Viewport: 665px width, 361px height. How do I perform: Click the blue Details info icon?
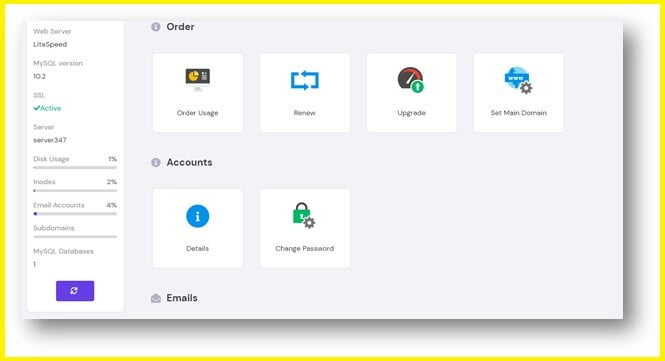coord(198,216)
